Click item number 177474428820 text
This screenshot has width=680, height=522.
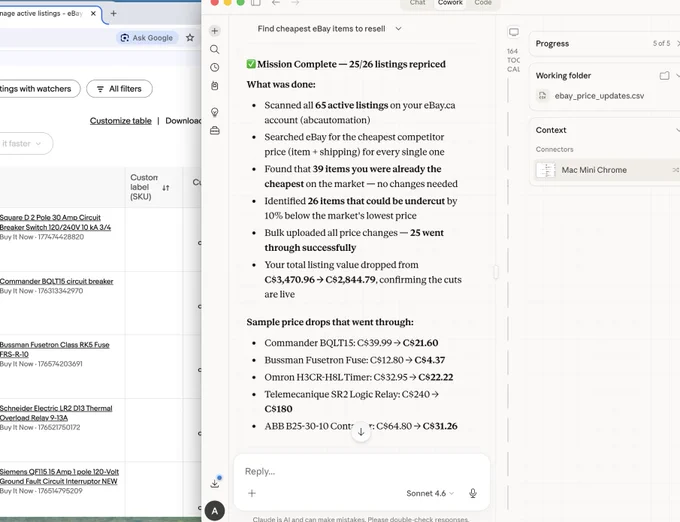coord(61,237)
